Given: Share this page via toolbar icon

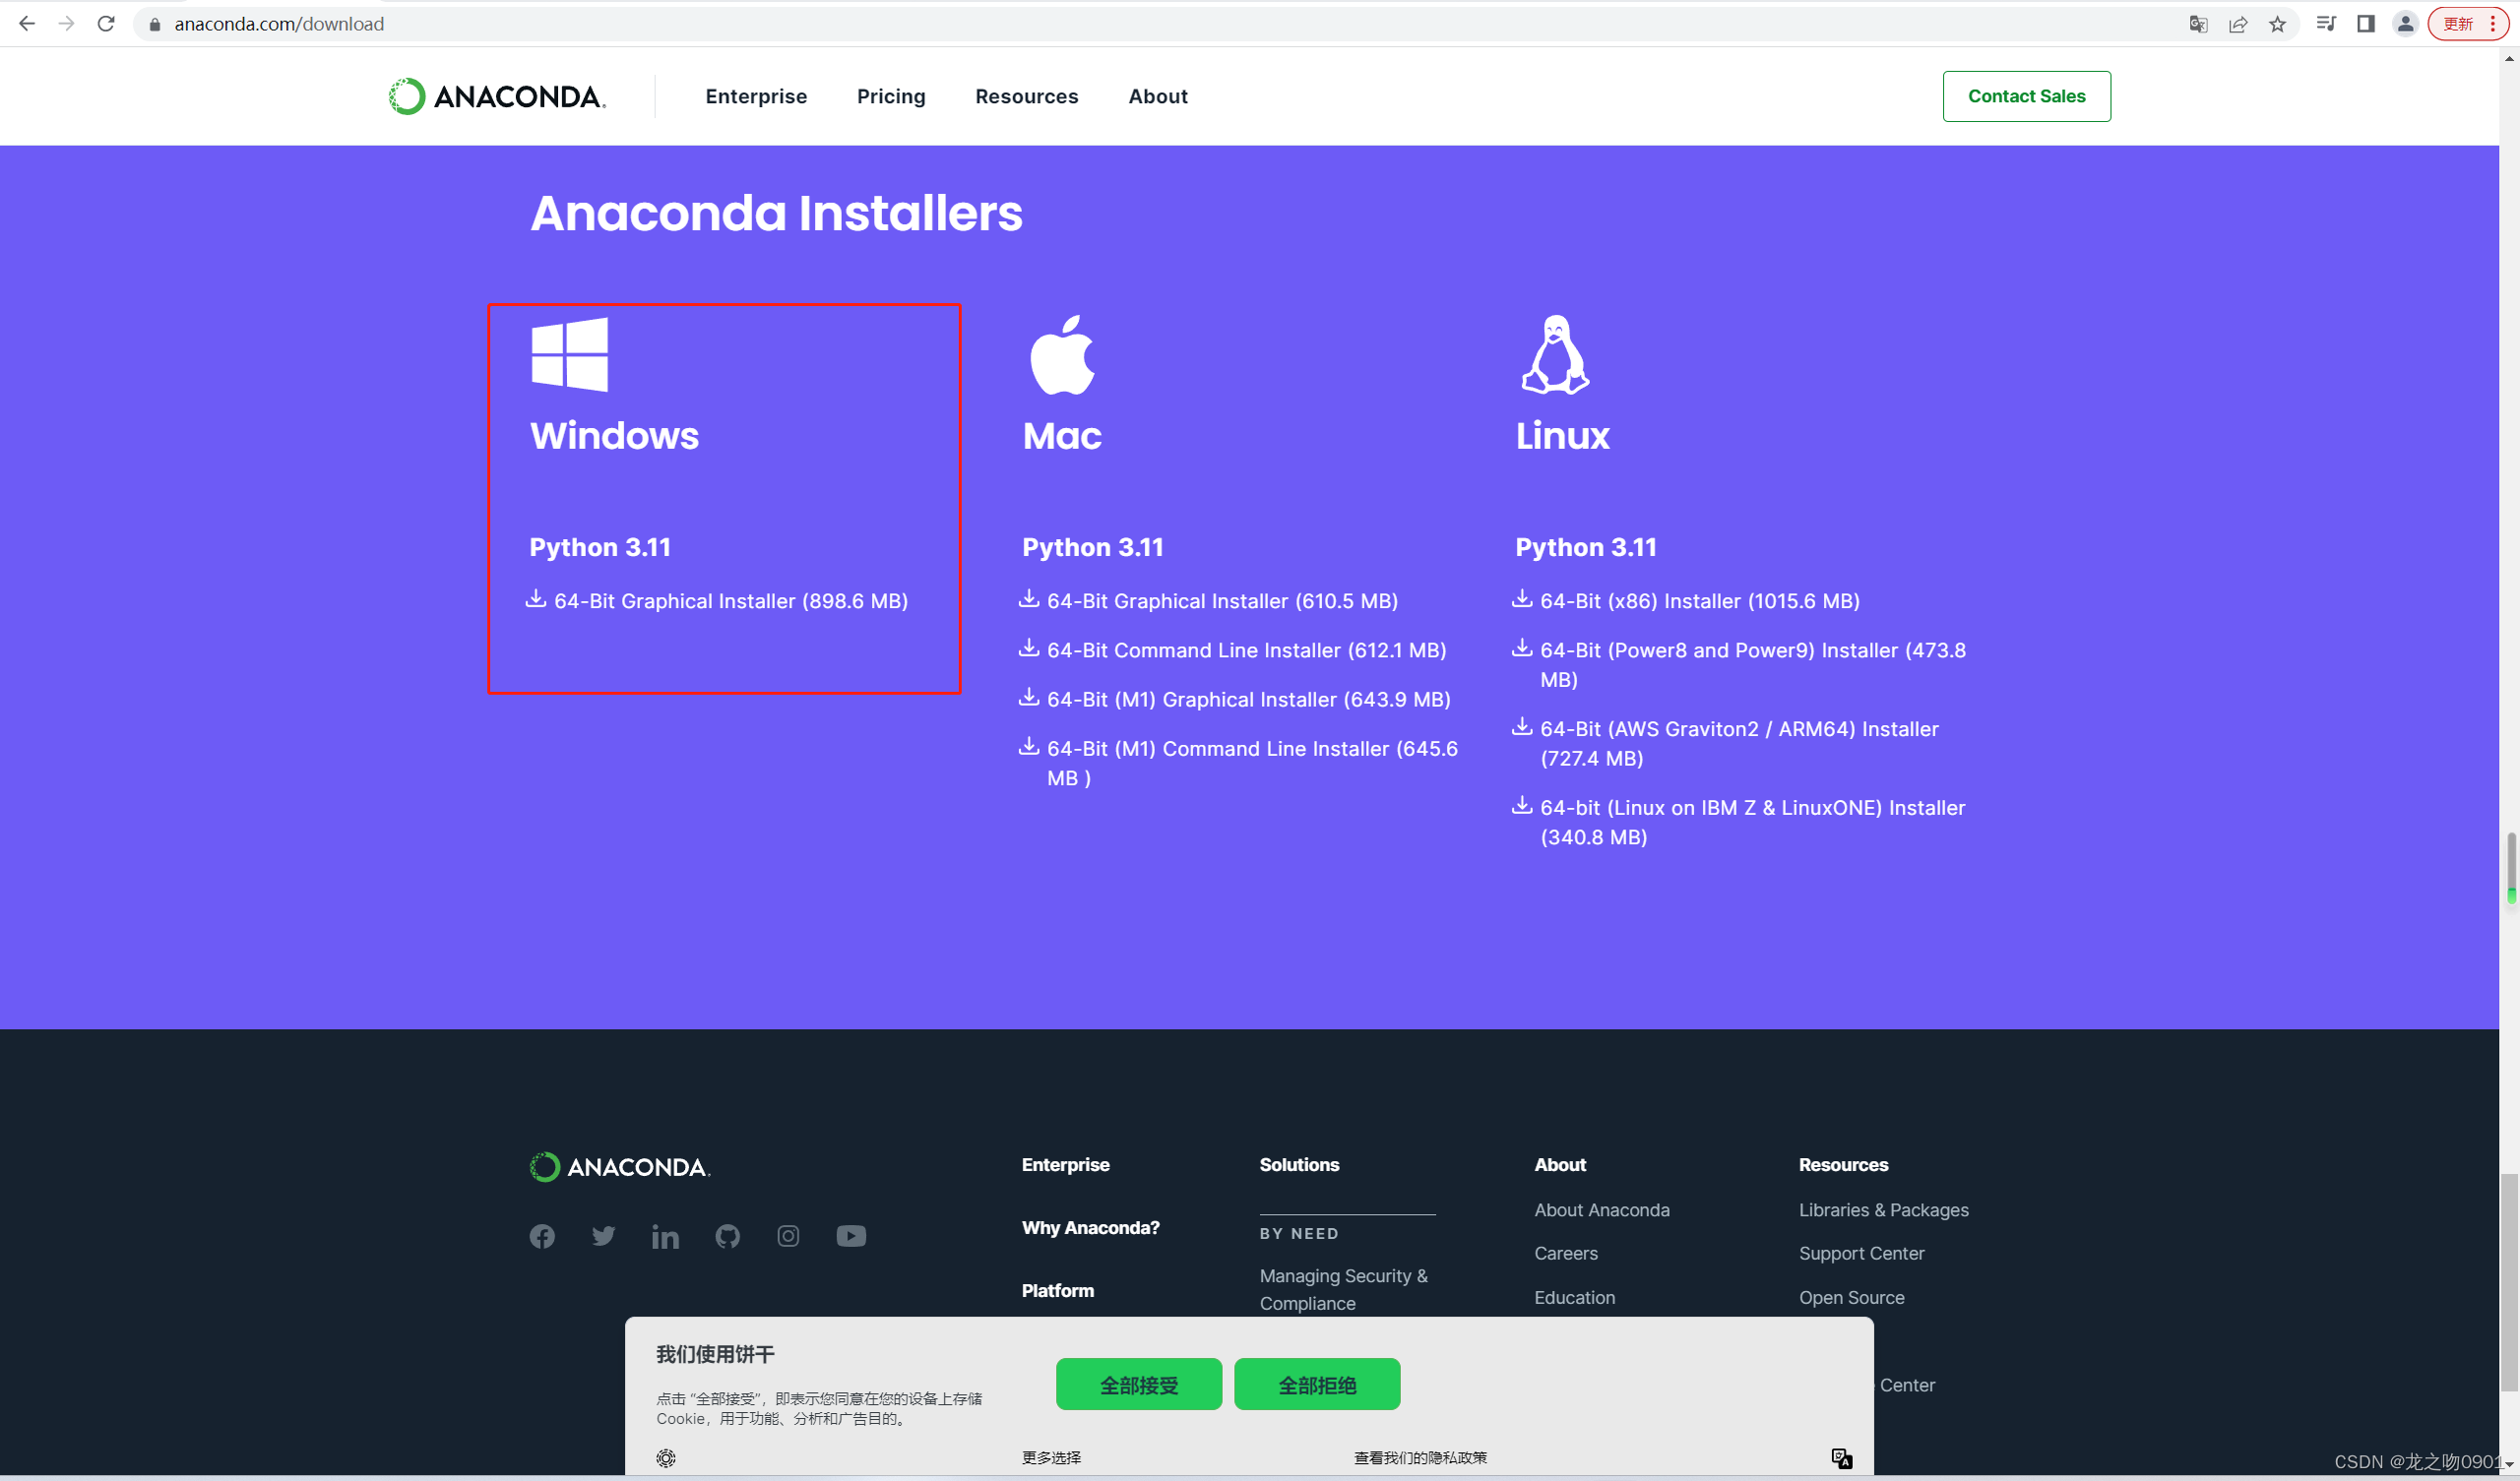Looking at the screenshot, I should click(x=2238, y=24).
